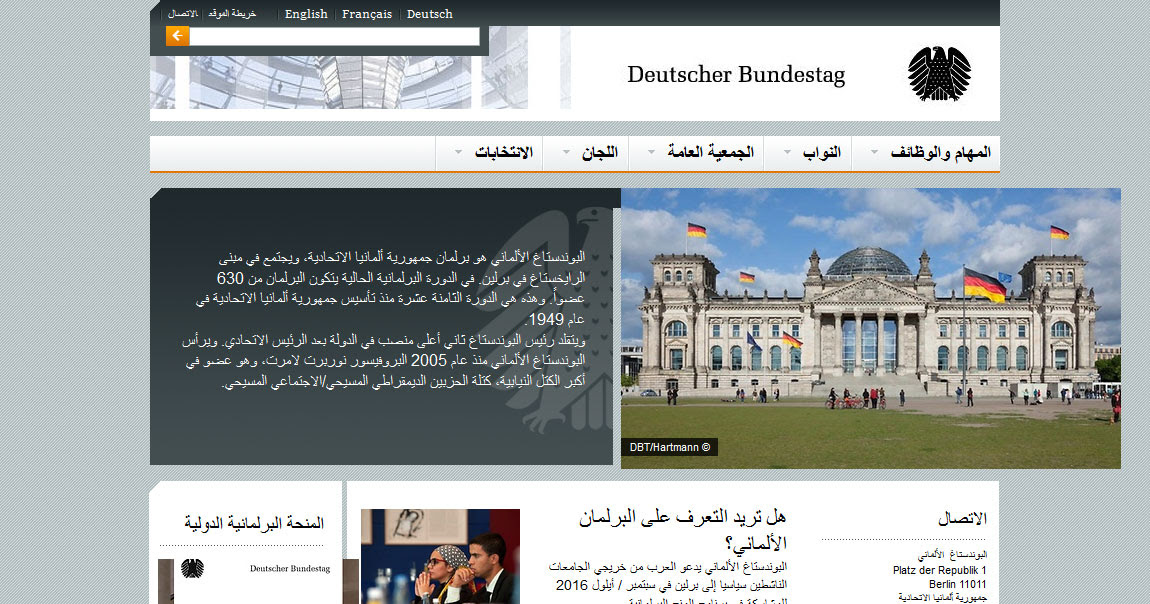Open headline هل تريد التعرف على البرلمان الألماني

(x=683, y=530)
